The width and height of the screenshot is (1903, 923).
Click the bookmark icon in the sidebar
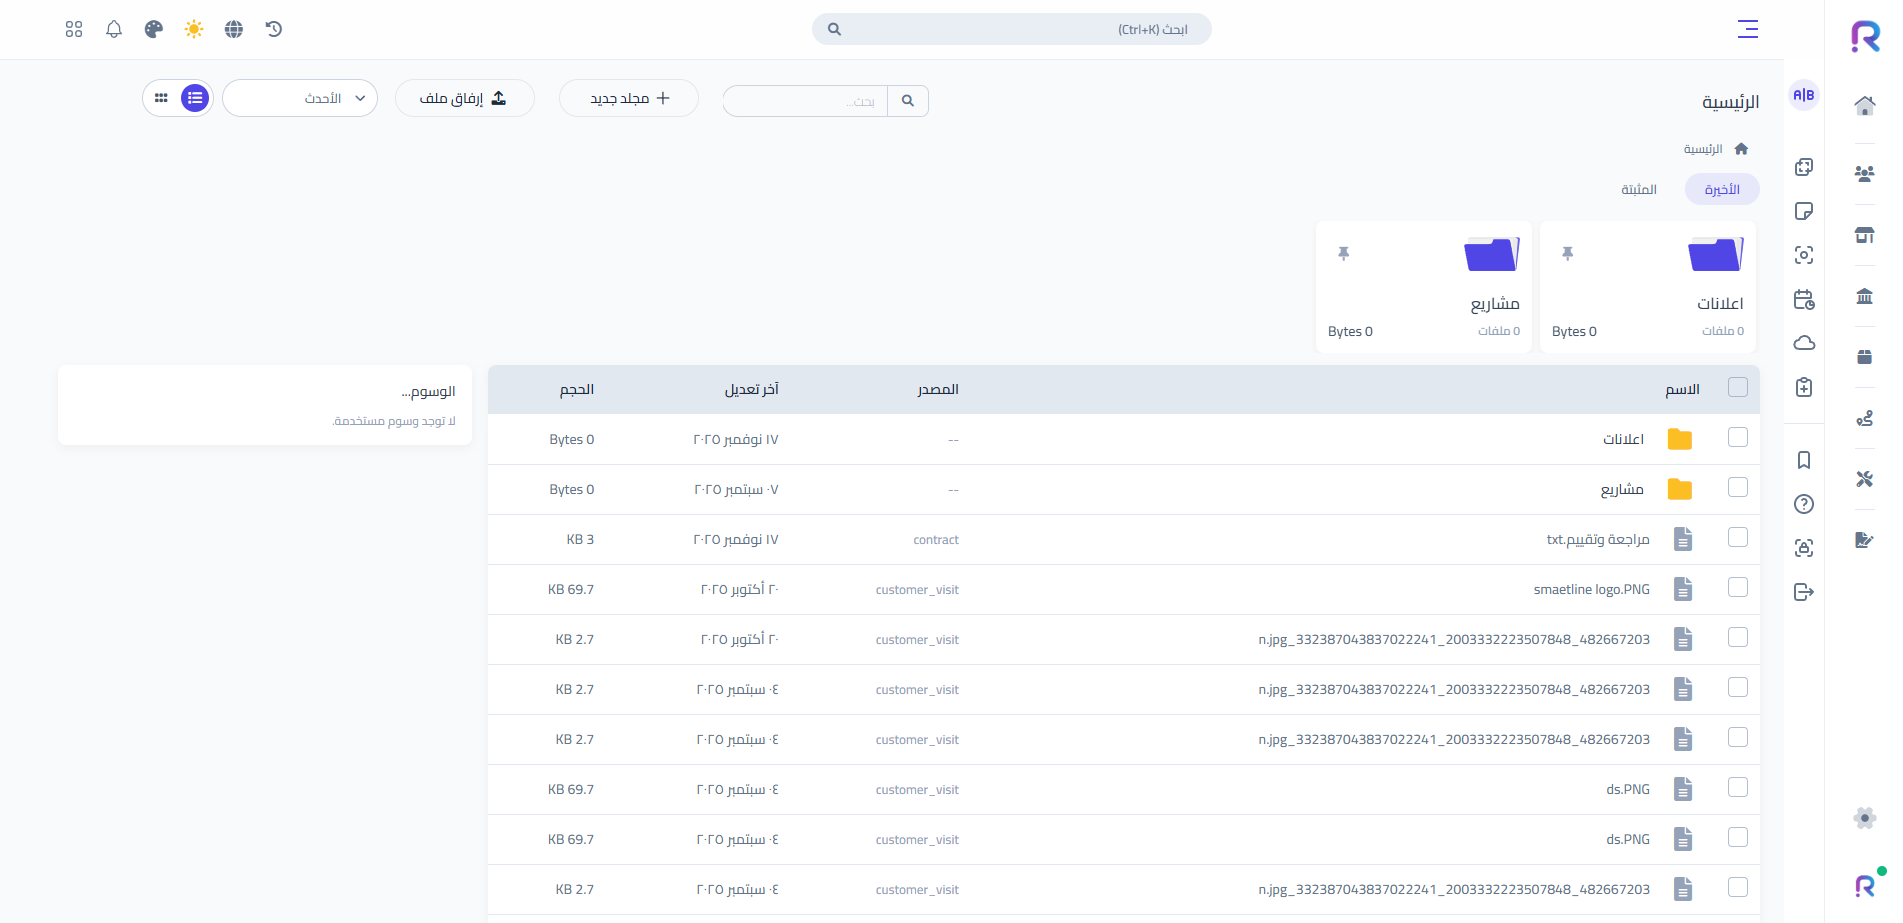click(x=1804, y=460)
